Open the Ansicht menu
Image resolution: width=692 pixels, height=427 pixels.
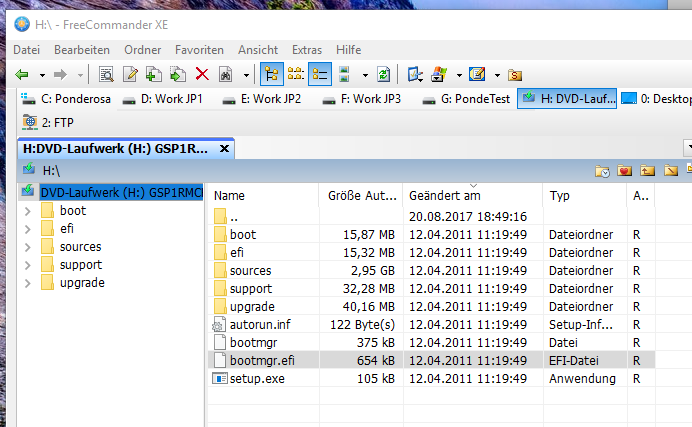pyautogui.click(x=258, y=50)
